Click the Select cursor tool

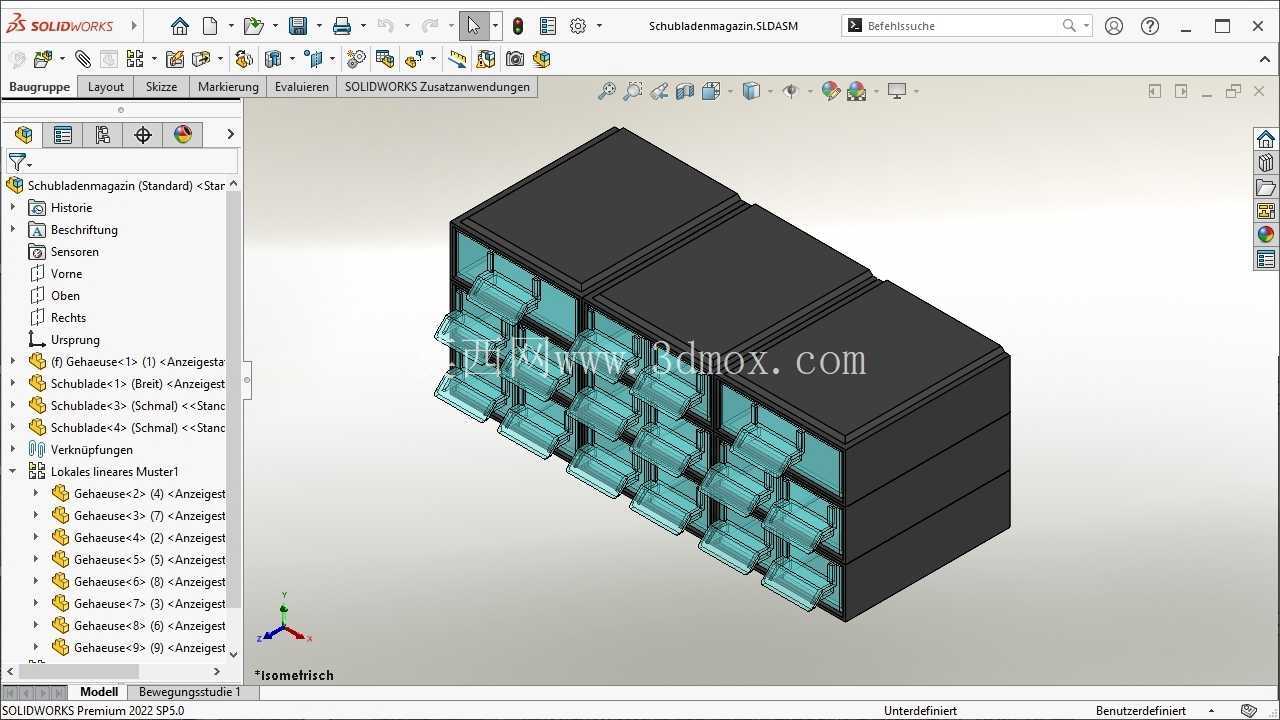pyautogui.click(x=474, y=26)
